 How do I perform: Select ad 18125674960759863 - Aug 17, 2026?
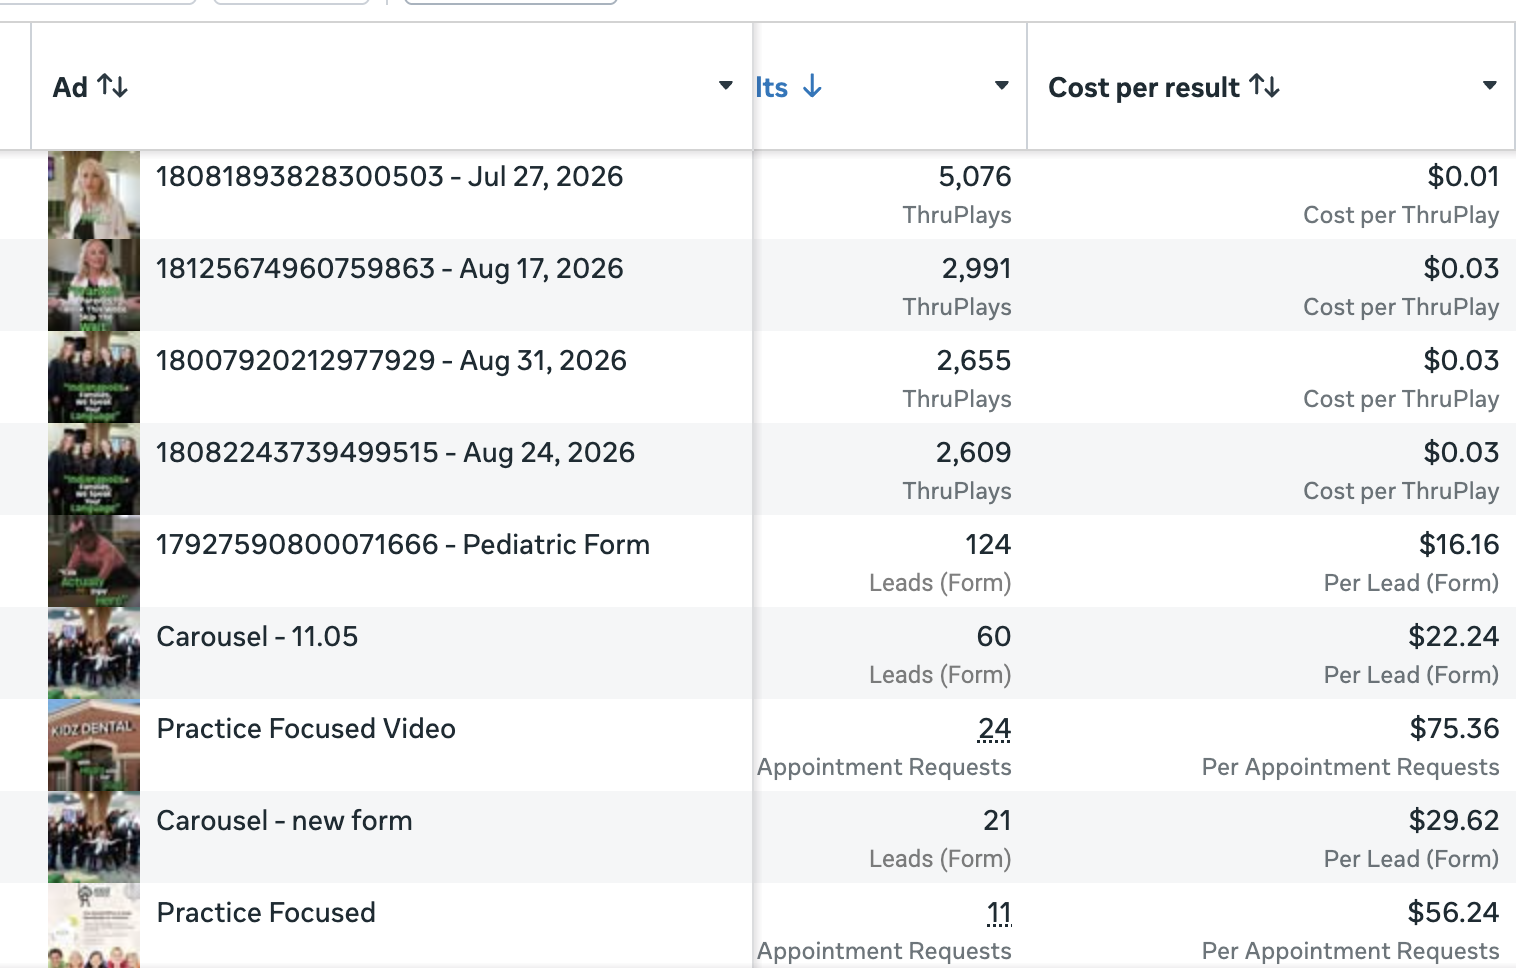click(x=390, y=269)
